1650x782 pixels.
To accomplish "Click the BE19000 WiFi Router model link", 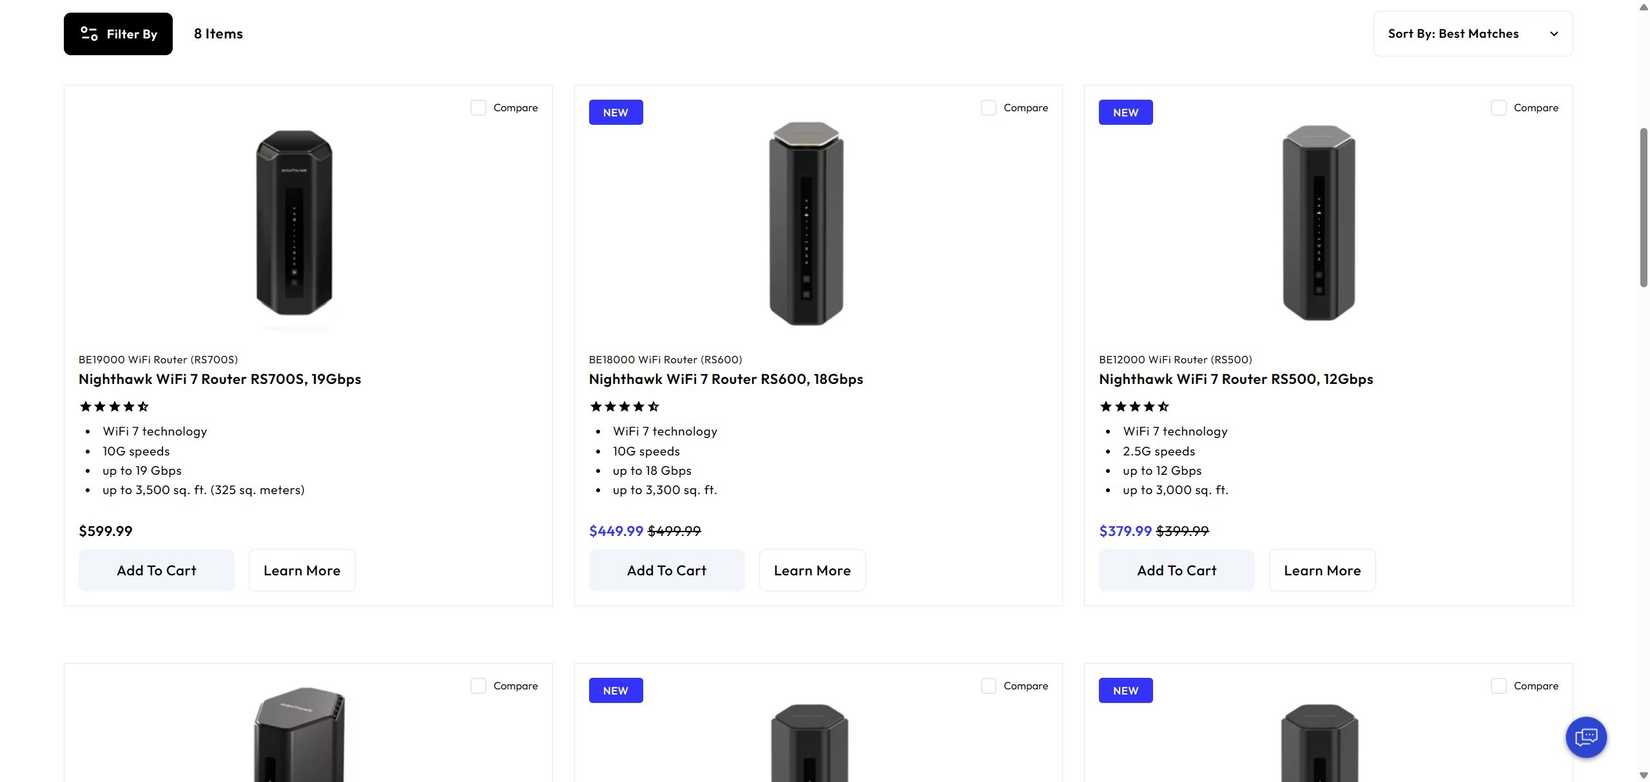I will pyautogui.click(x=158, y=360).
